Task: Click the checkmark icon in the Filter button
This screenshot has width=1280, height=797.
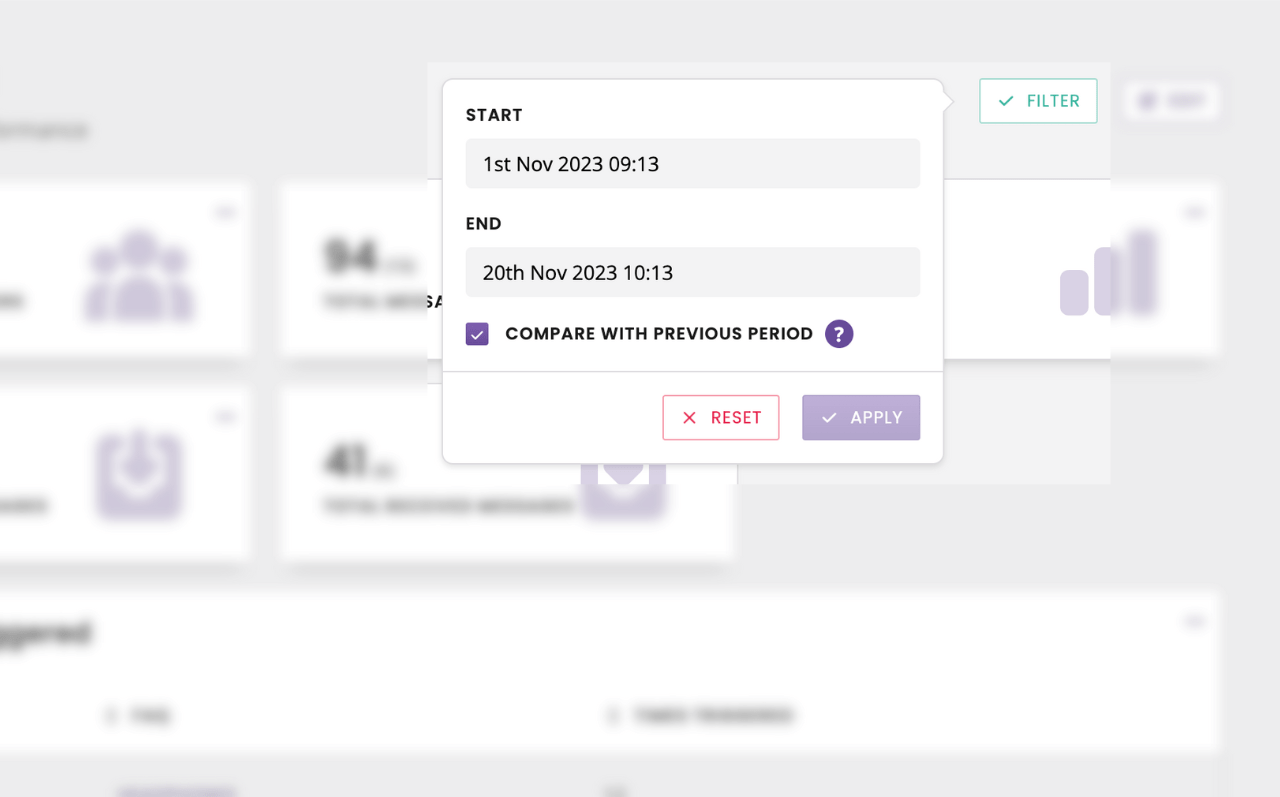Action: click(1007, 101)
